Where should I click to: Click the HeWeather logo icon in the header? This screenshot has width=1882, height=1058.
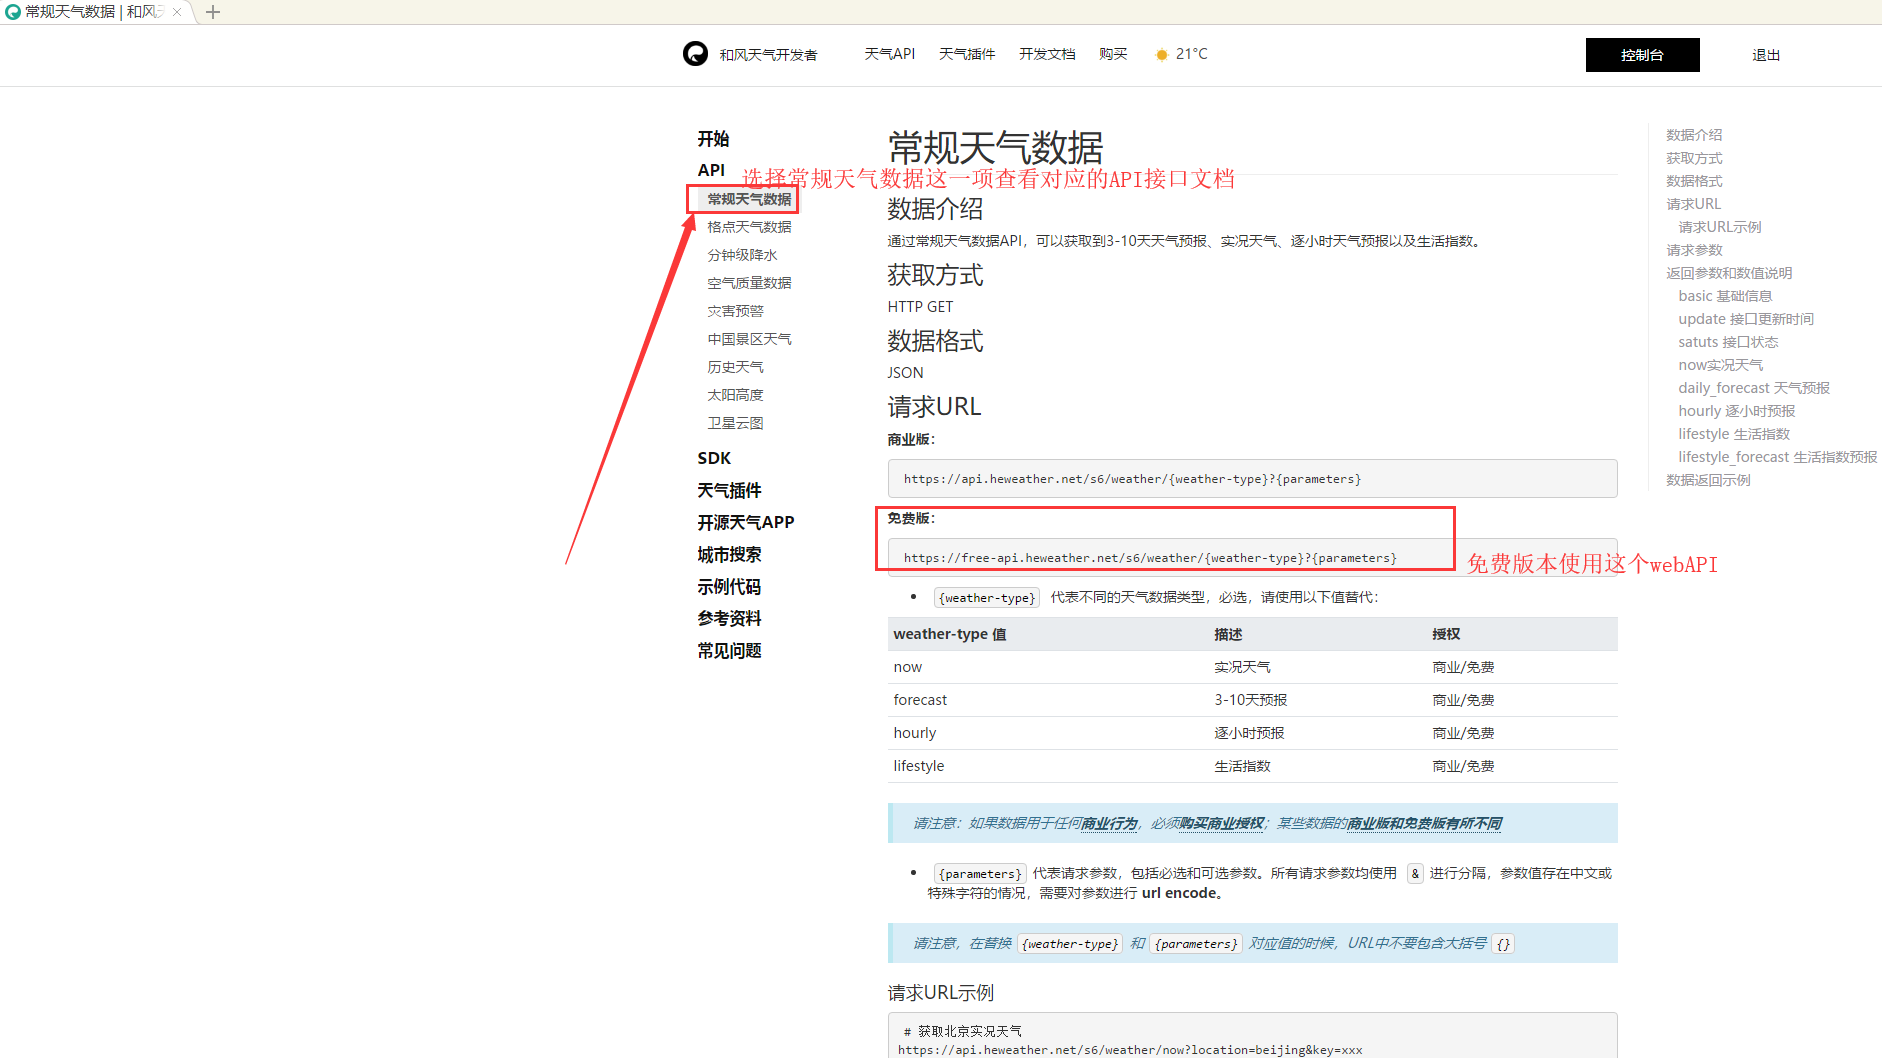click(x=695, y=54)
